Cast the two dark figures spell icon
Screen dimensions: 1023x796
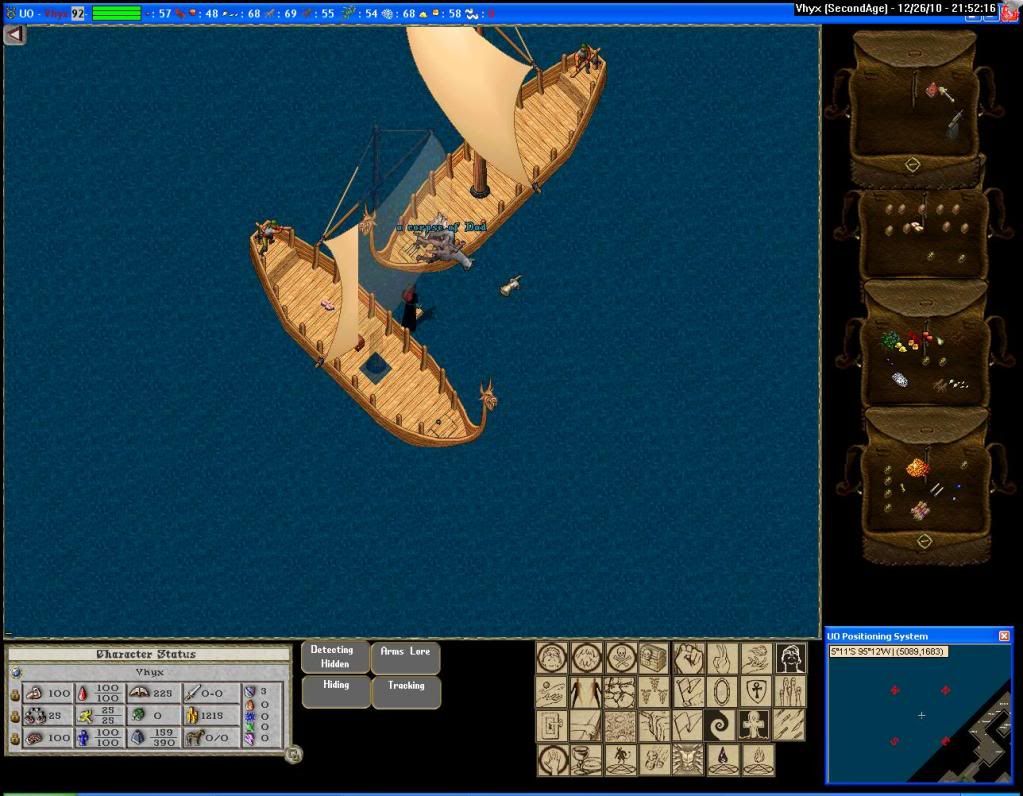tap(586, 692)
